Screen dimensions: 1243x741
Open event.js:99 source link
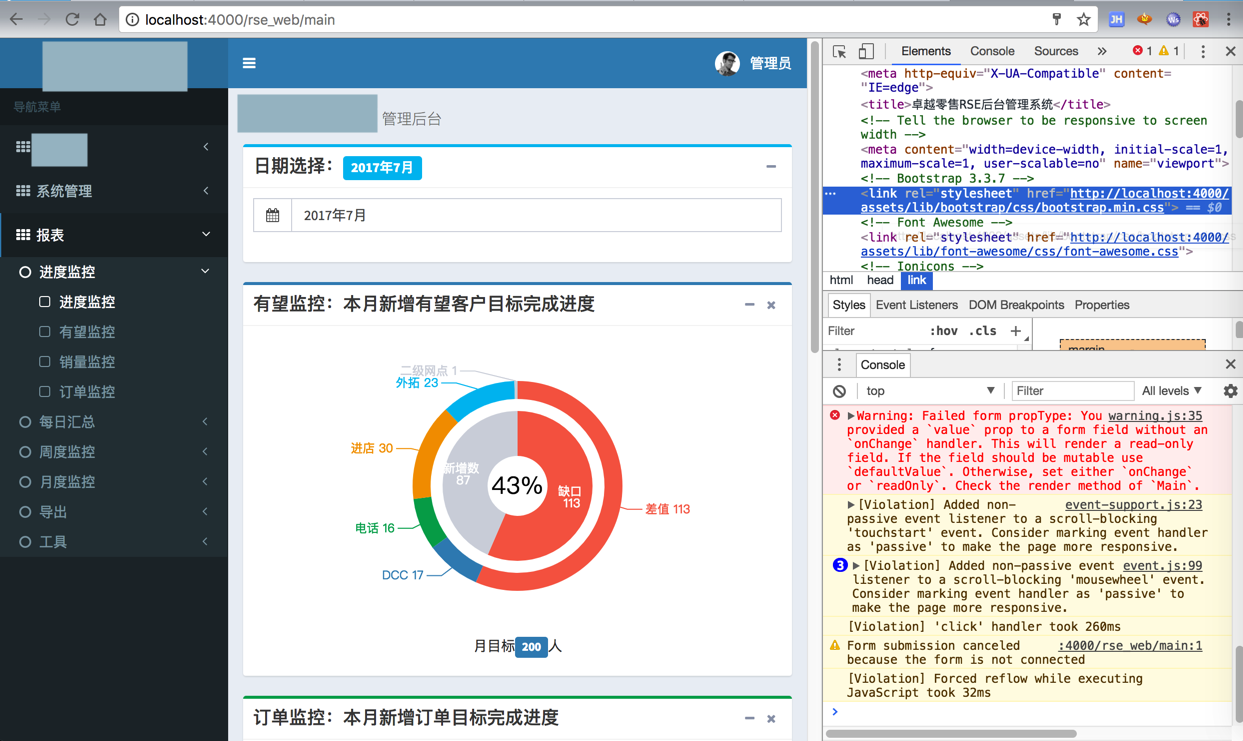[1162, 566]
